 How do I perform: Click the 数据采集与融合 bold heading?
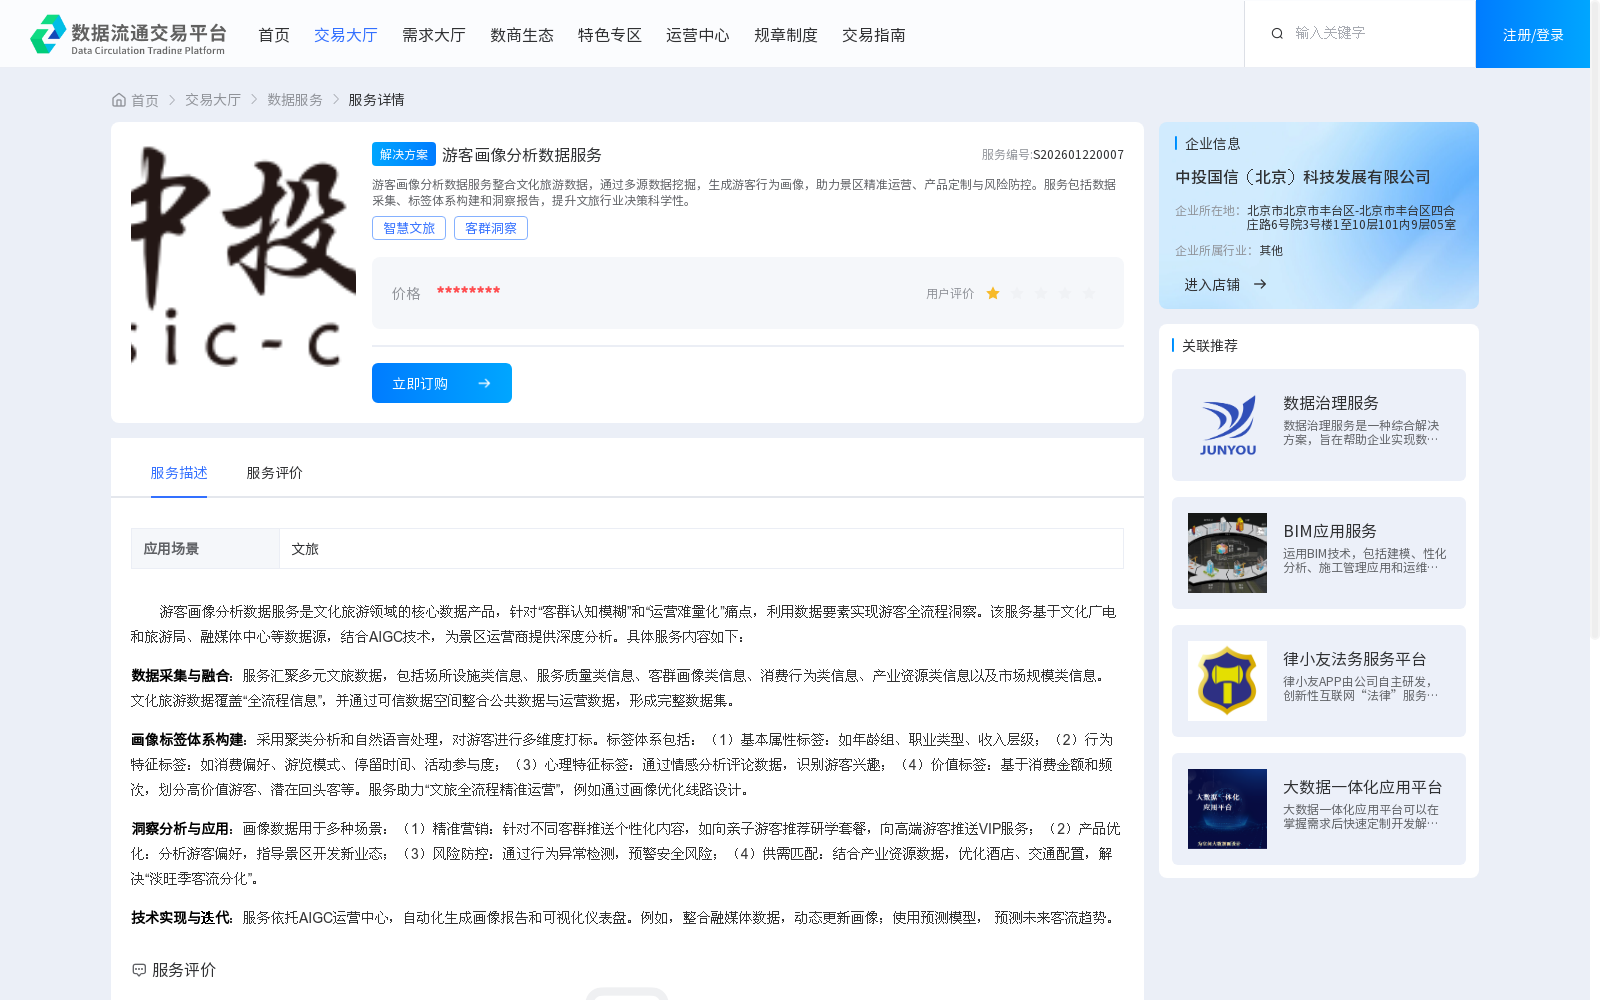[x=181, y=676]
